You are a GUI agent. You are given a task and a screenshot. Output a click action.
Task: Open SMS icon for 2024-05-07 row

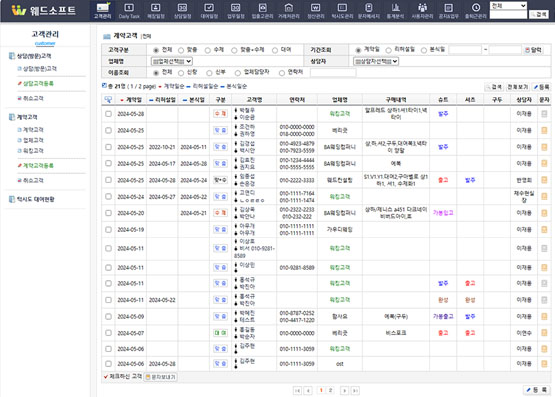[x=544, y=333]
